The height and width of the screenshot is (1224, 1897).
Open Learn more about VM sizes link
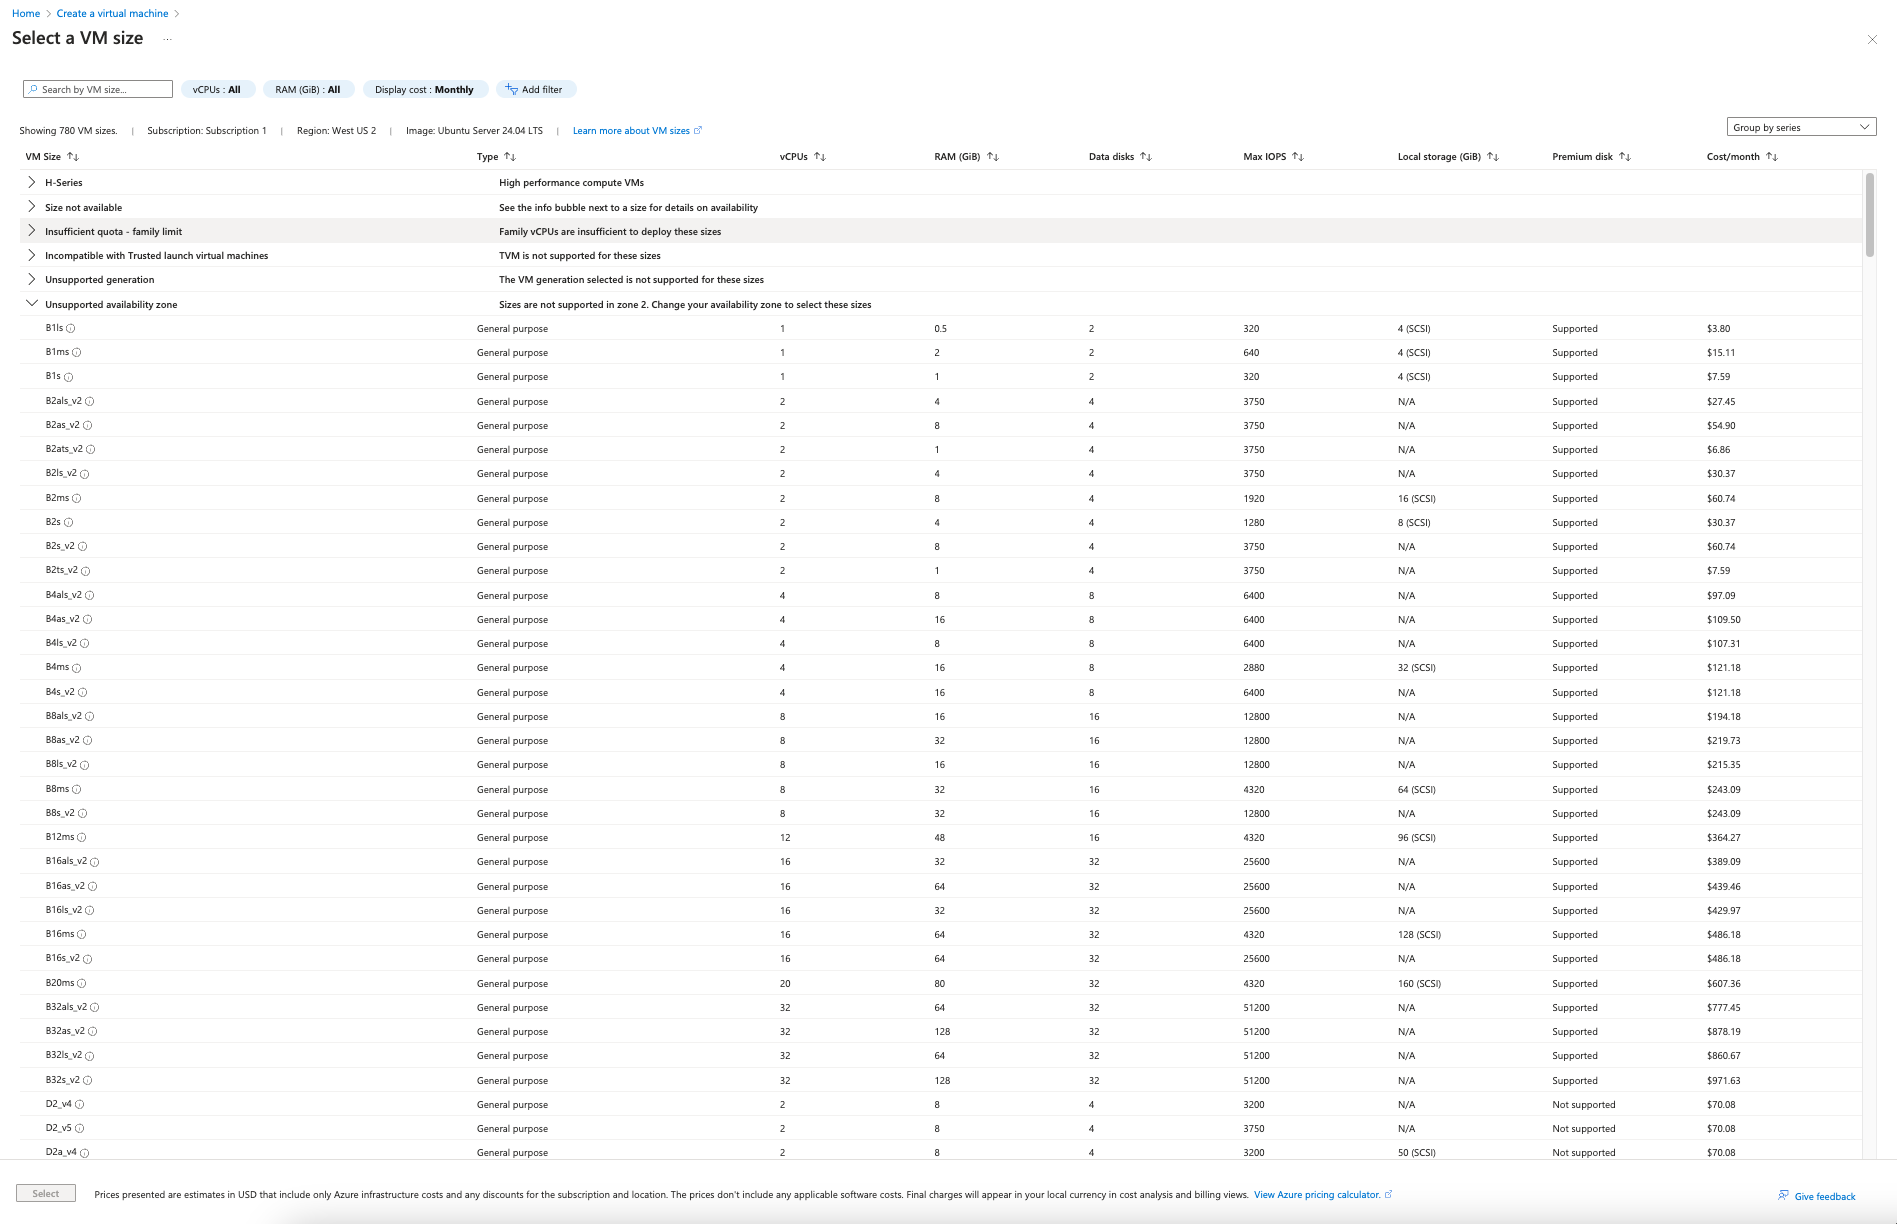[637, 131]
